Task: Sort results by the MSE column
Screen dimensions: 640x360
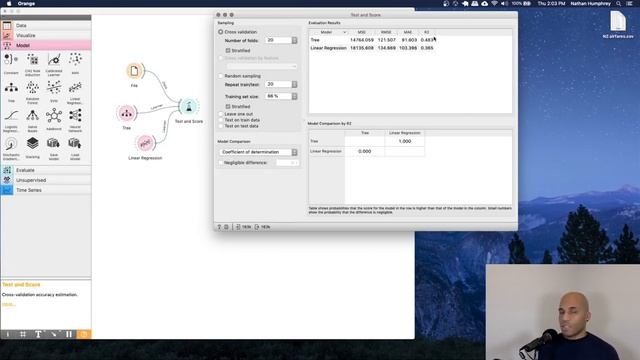Action: click(x=362, y=32)
